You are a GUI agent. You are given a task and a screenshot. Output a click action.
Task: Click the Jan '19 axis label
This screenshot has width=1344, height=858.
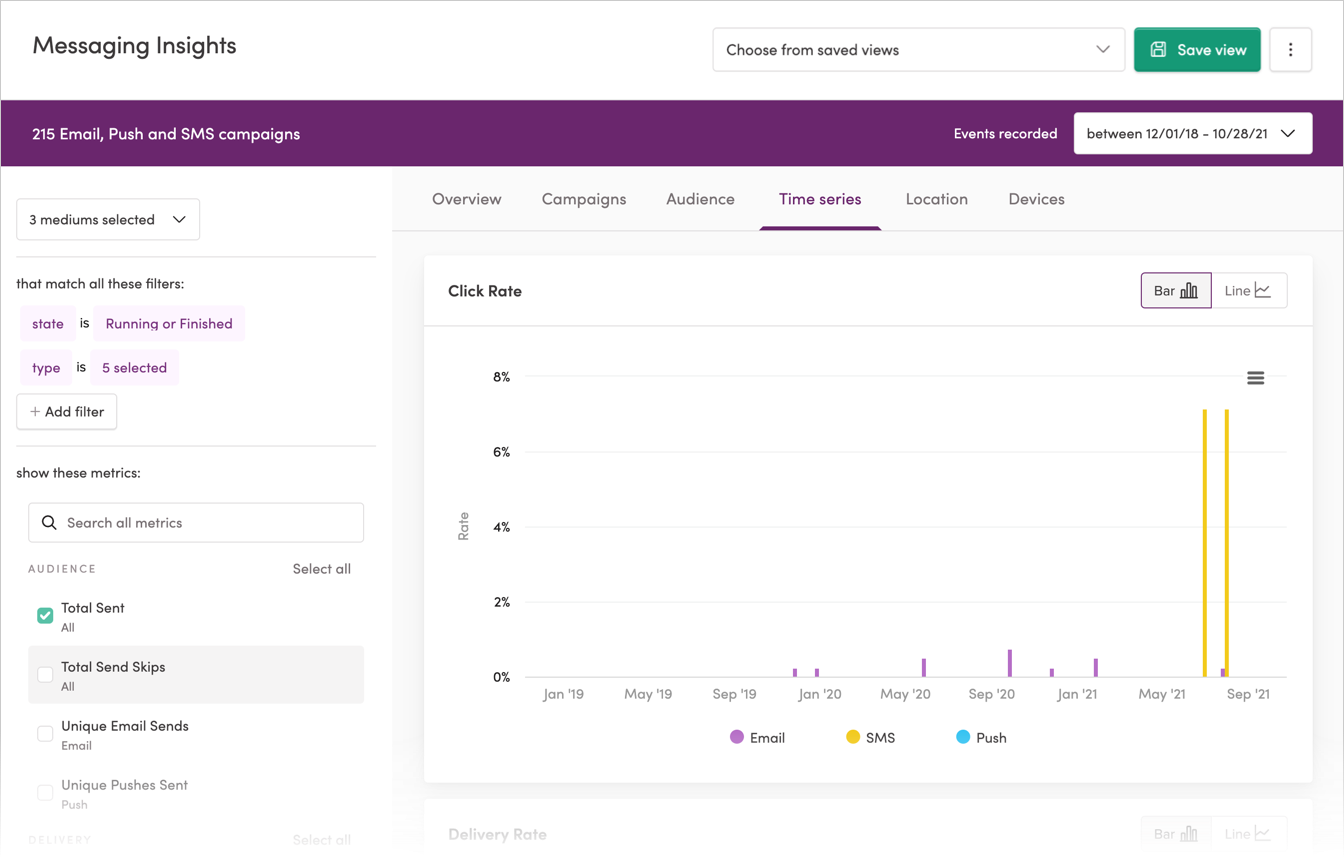click(563, 693)
